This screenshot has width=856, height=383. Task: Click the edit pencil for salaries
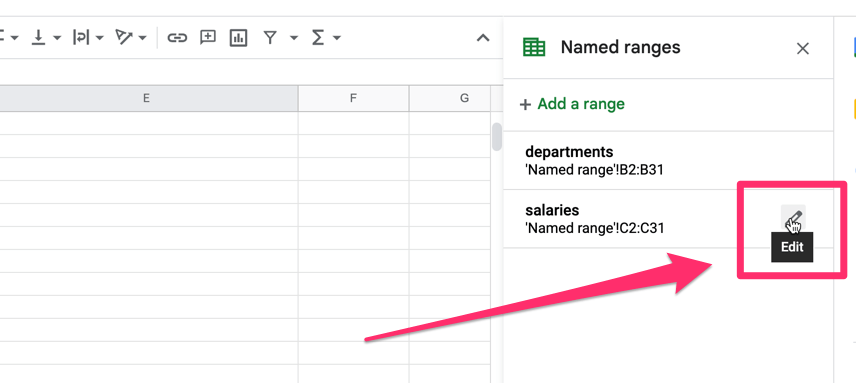tap(793, 217)
